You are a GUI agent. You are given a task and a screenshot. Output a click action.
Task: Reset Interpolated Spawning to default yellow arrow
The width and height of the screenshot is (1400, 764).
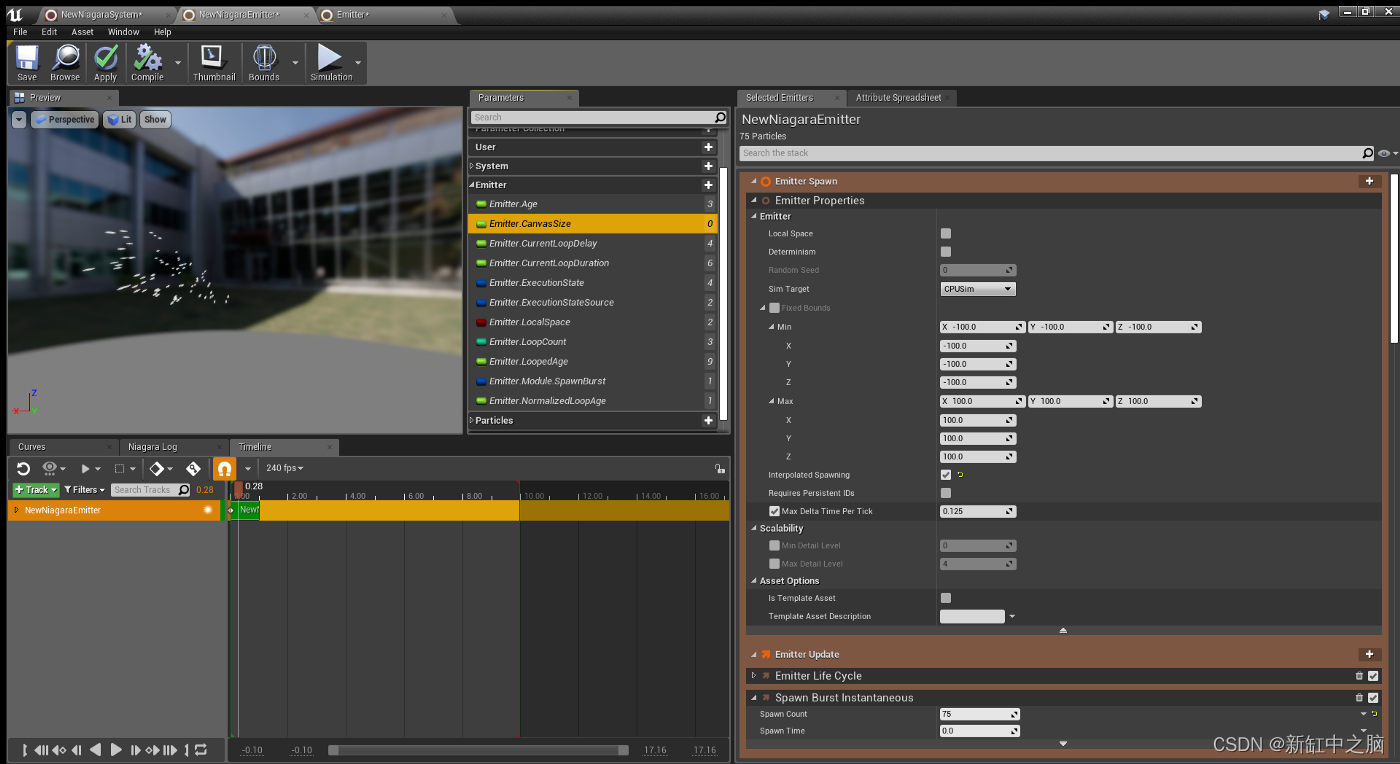pyautogui.click(x=961, y=475)
